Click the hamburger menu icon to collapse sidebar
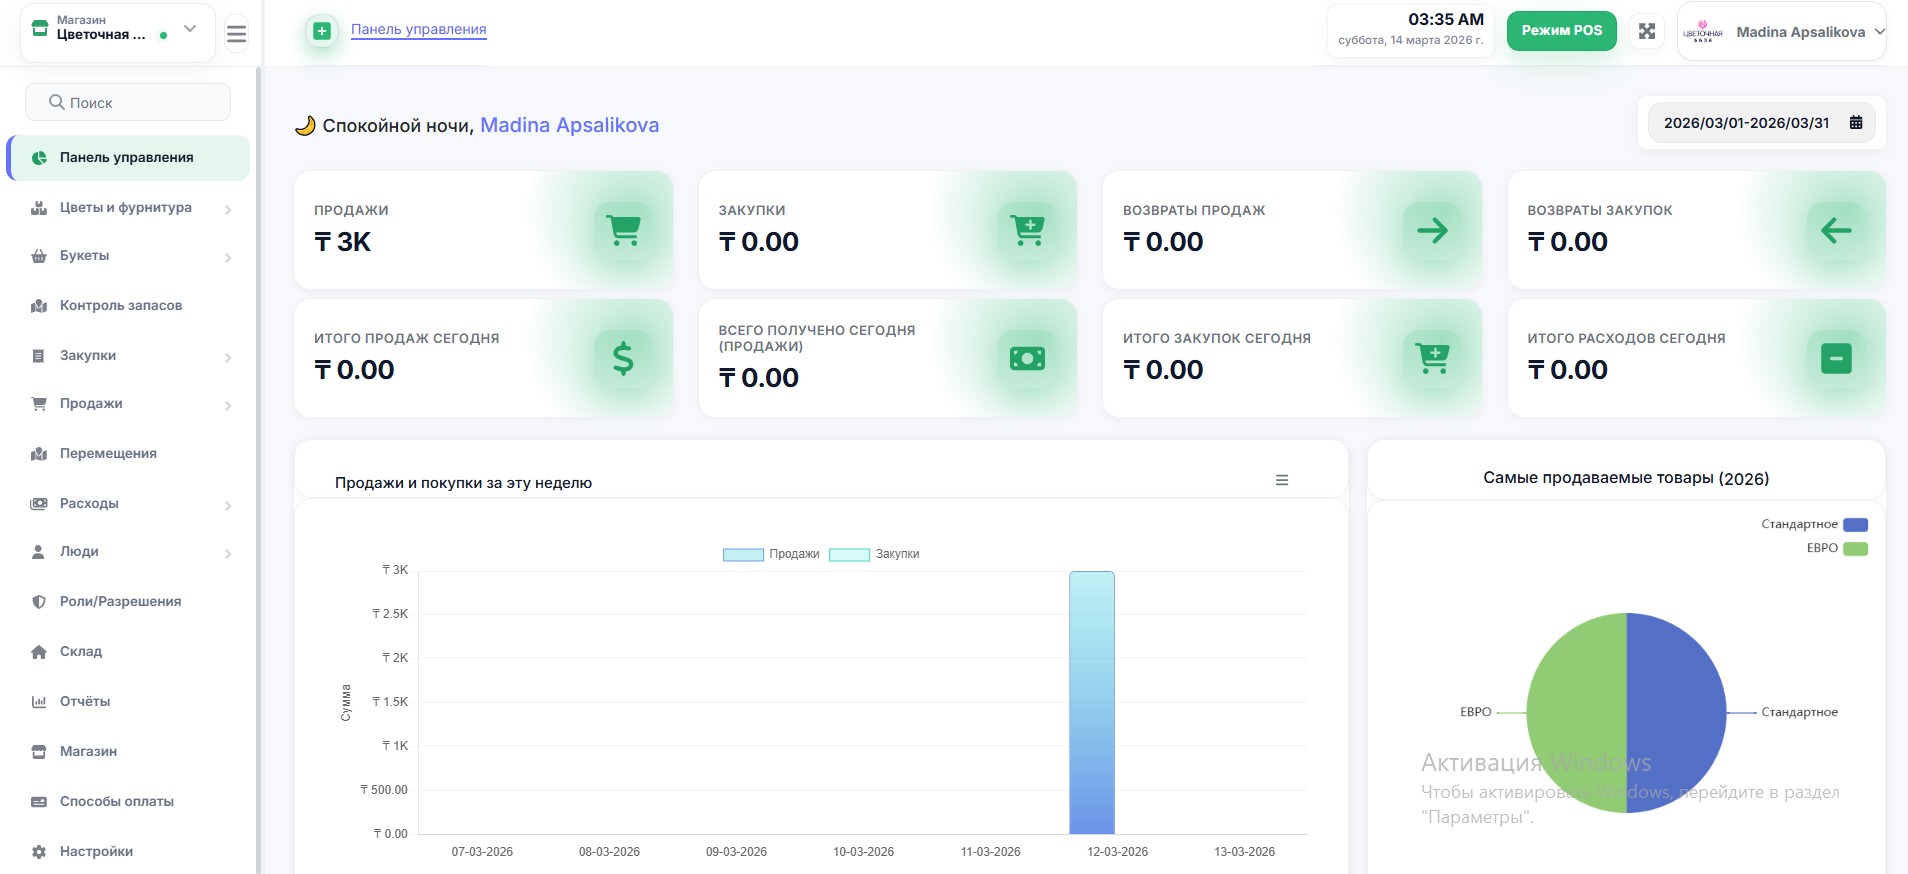Screen dimensions: 1908x874 (x=236, y=35)
